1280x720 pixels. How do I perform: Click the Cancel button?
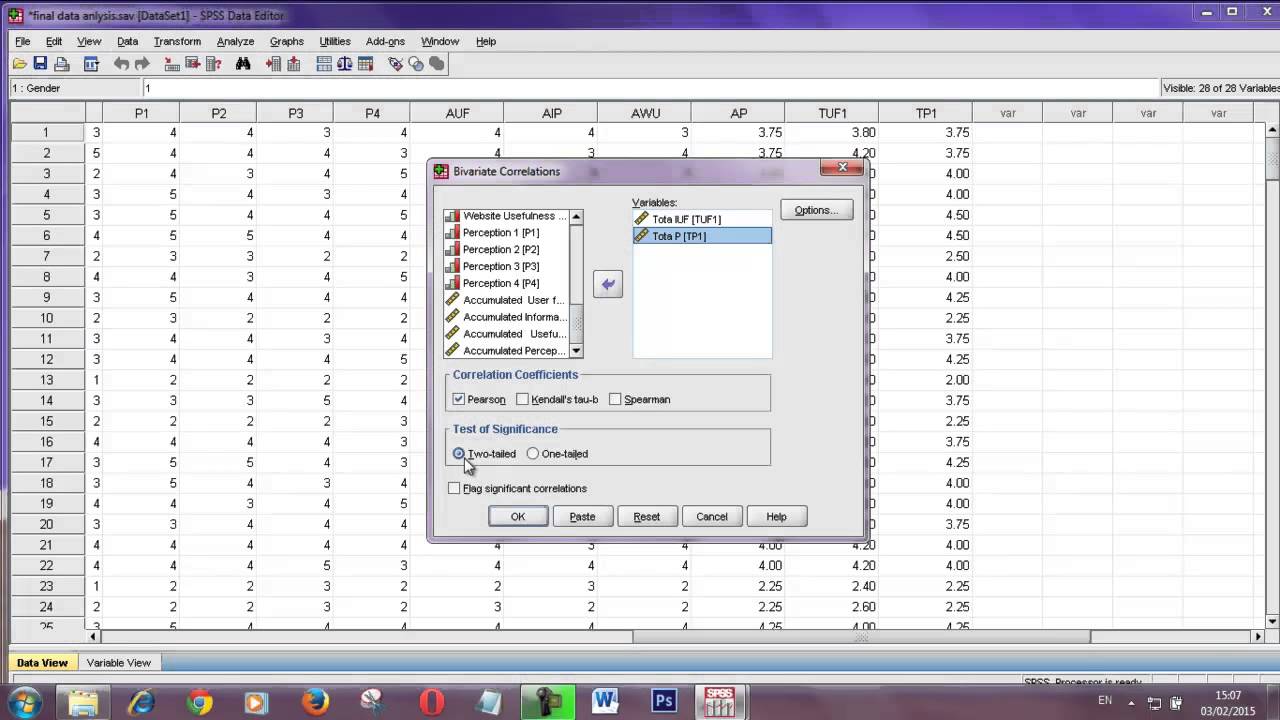click(711, 516)
